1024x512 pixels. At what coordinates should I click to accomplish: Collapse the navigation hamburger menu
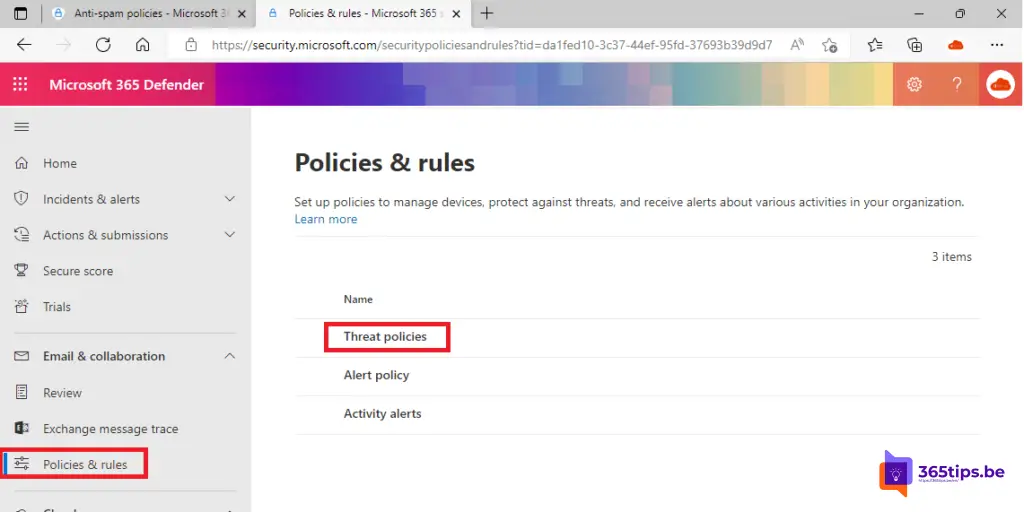[x=22, y=127]
